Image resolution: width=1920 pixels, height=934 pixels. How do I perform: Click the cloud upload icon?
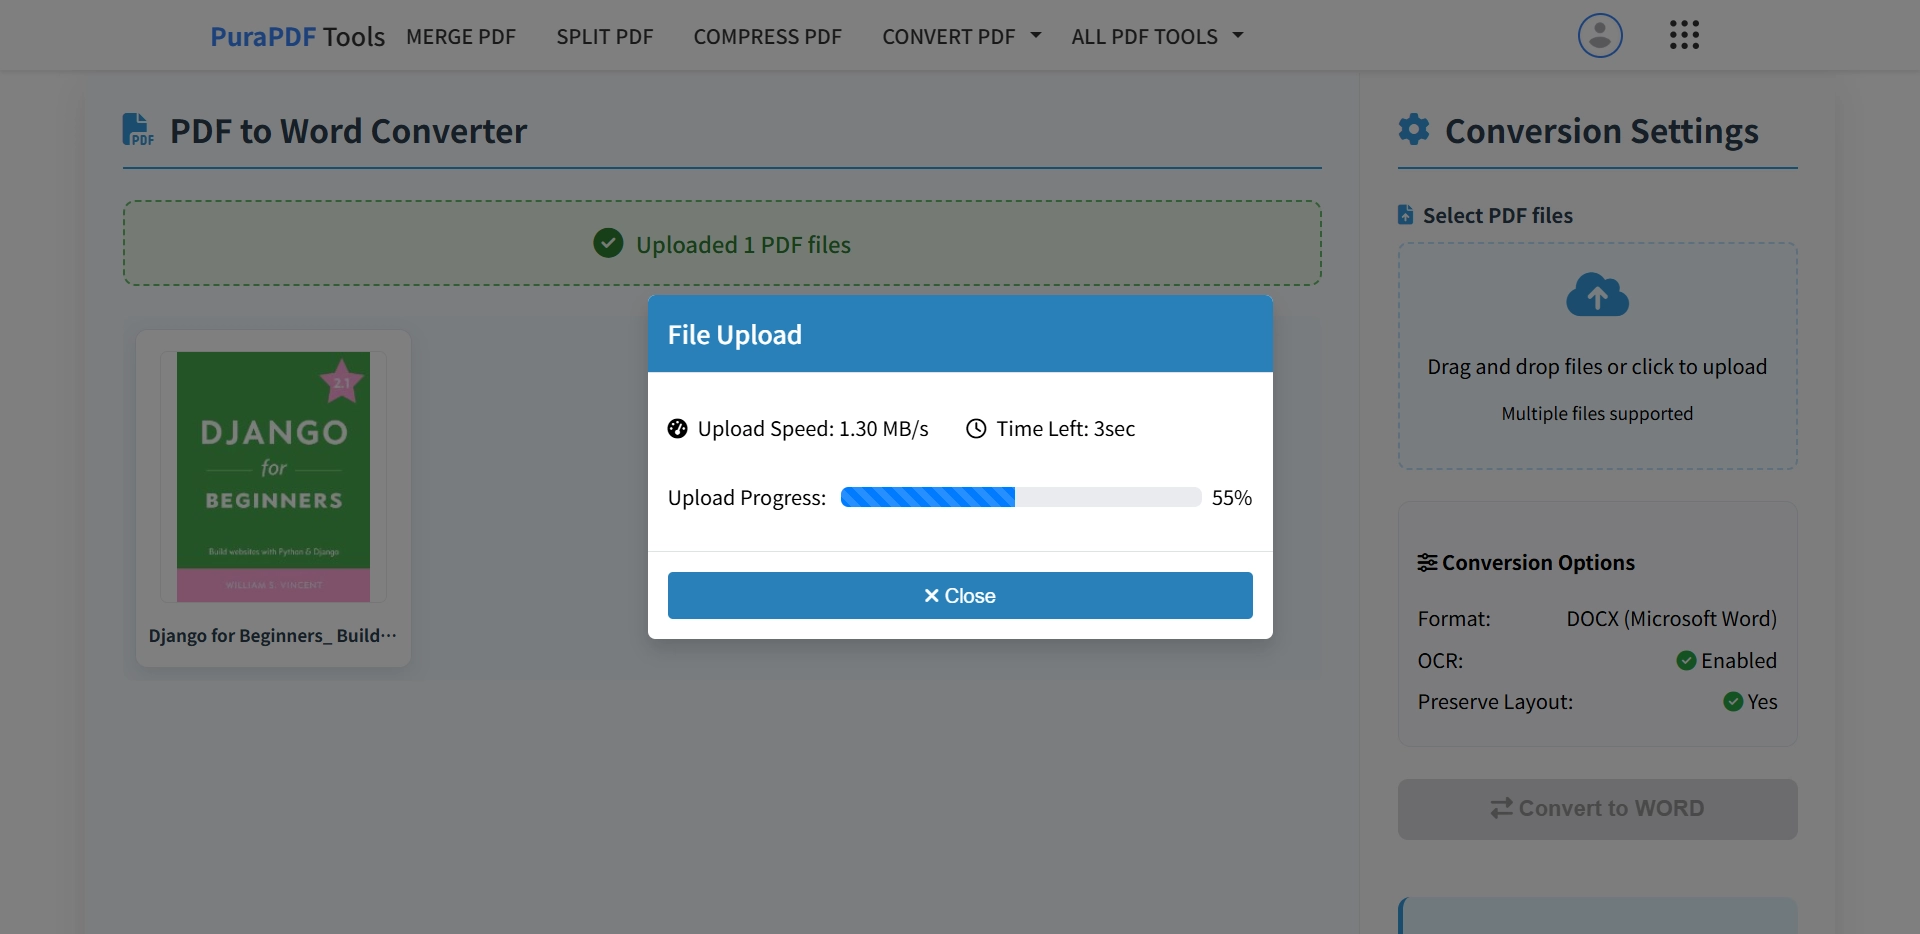1597,295
